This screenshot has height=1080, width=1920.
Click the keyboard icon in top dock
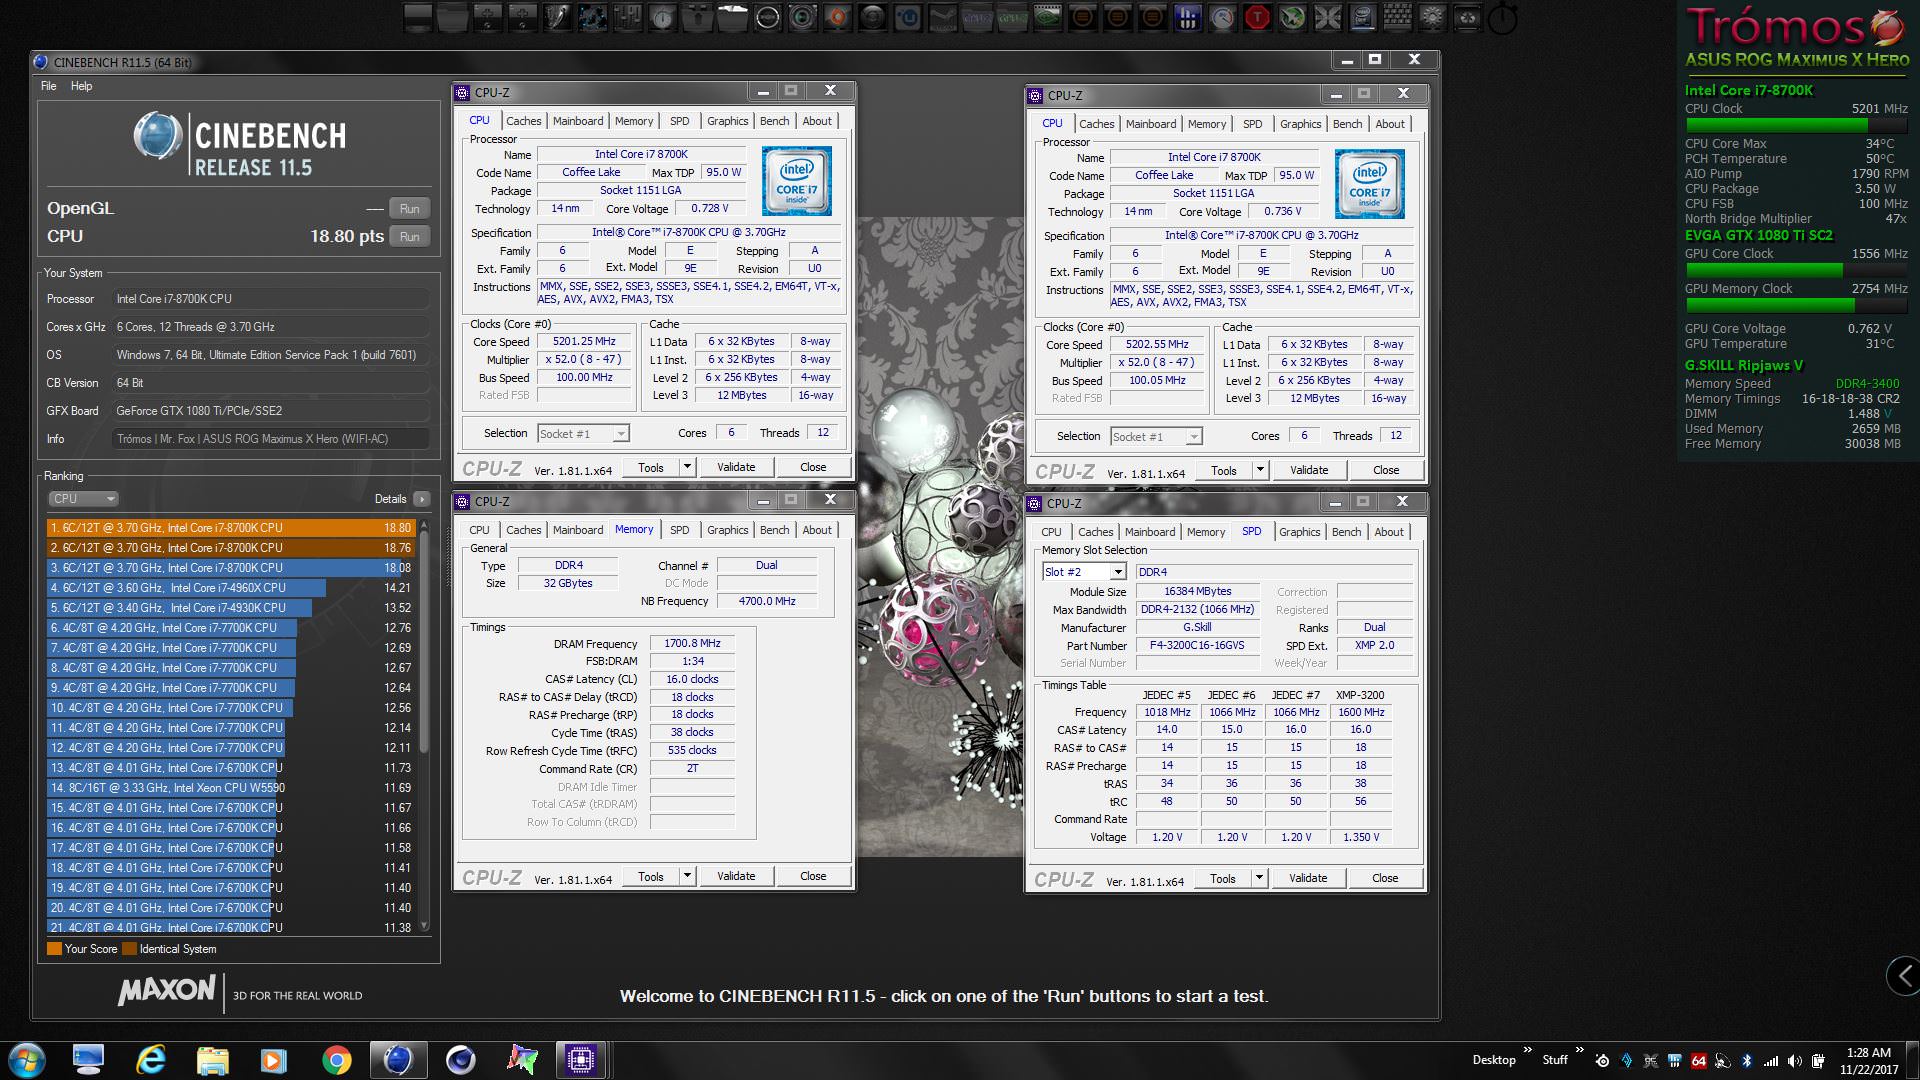pos(1397,17)
